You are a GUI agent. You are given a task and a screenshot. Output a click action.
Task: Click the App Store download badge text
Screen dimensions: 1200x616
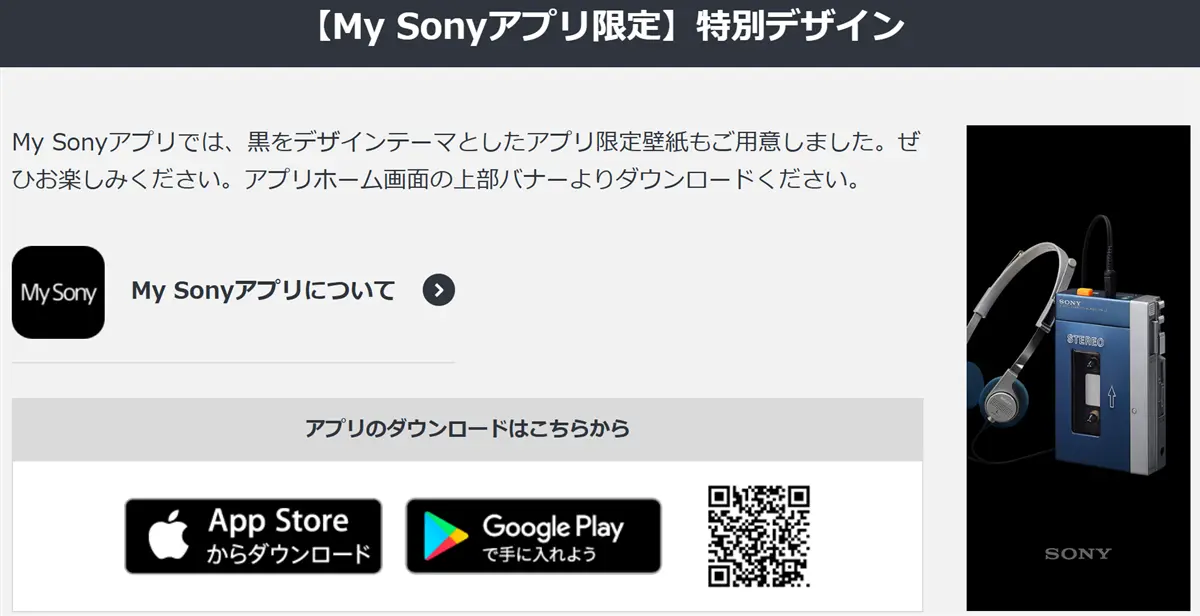coord(278,521)
